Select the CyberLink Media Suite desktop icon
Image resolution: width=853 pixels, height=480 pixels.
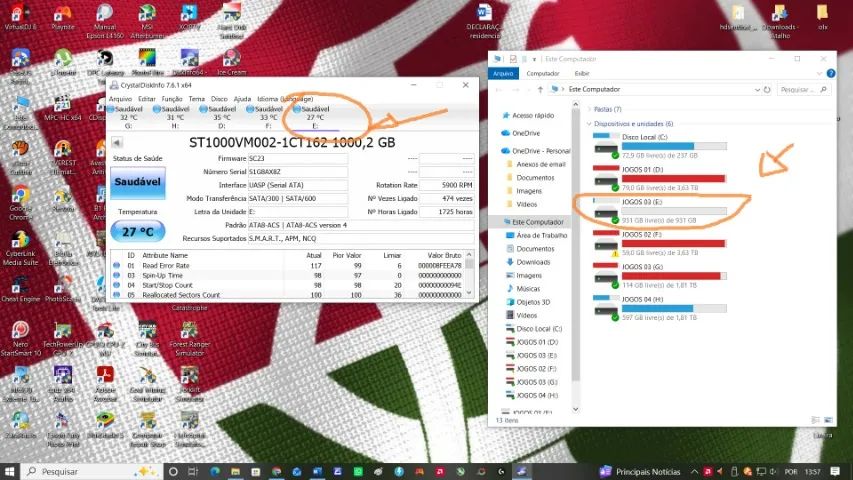20,248
